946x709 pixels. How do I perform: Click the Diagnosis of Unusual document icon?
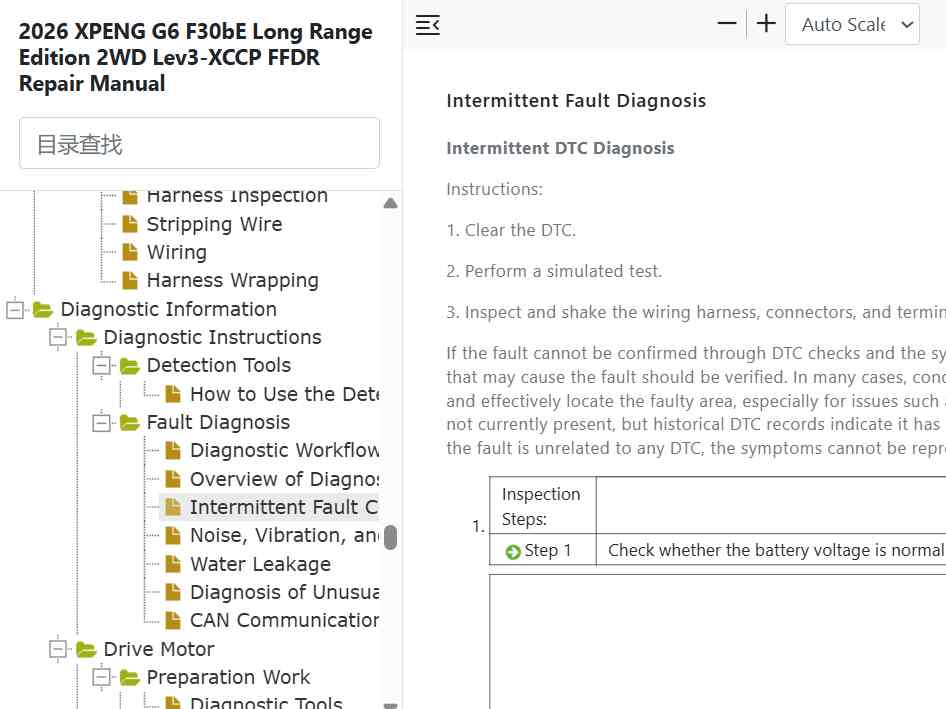pos(173,593)
